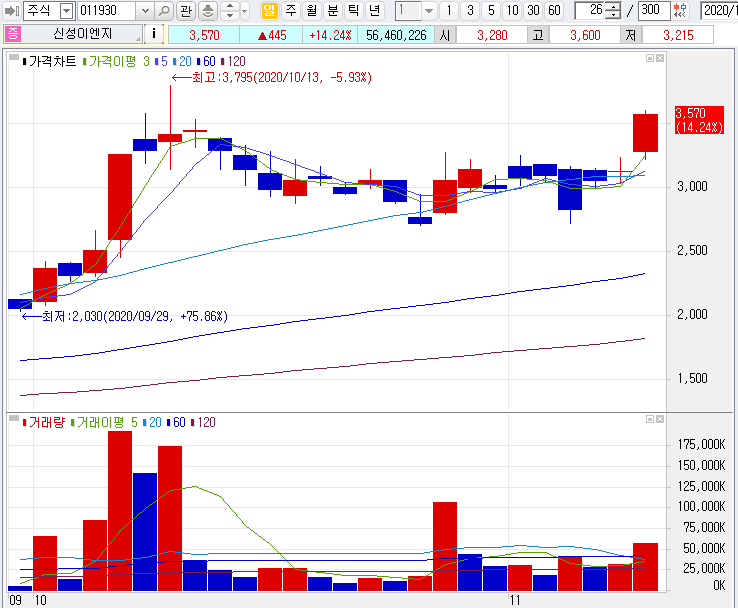The image size is (738, 608).
Task: Click the volume MA 20 legend
Action: coord(152,422)
